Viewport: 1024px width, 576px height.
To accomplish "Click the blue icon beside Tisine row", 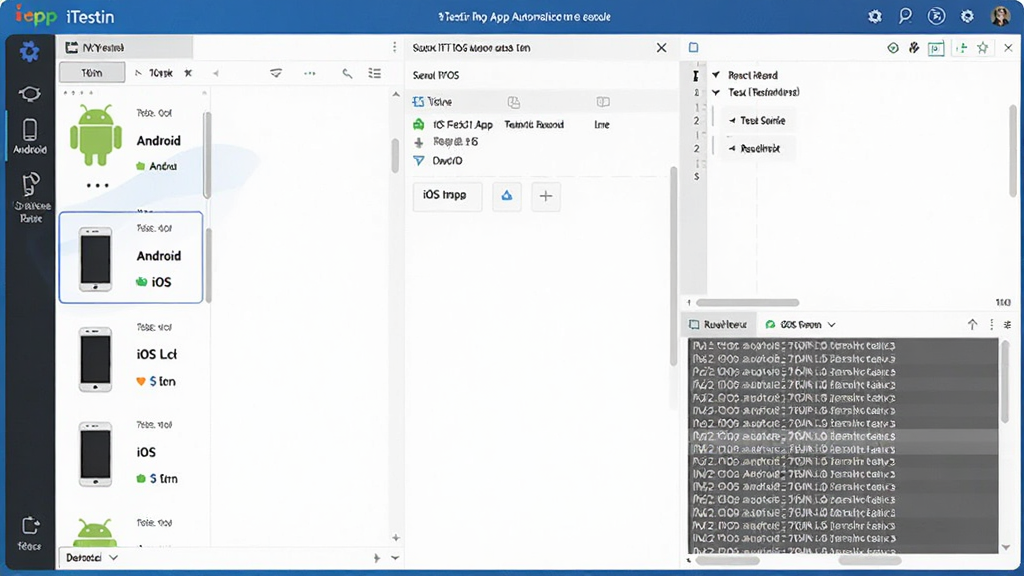I will [x=419, y=102].
